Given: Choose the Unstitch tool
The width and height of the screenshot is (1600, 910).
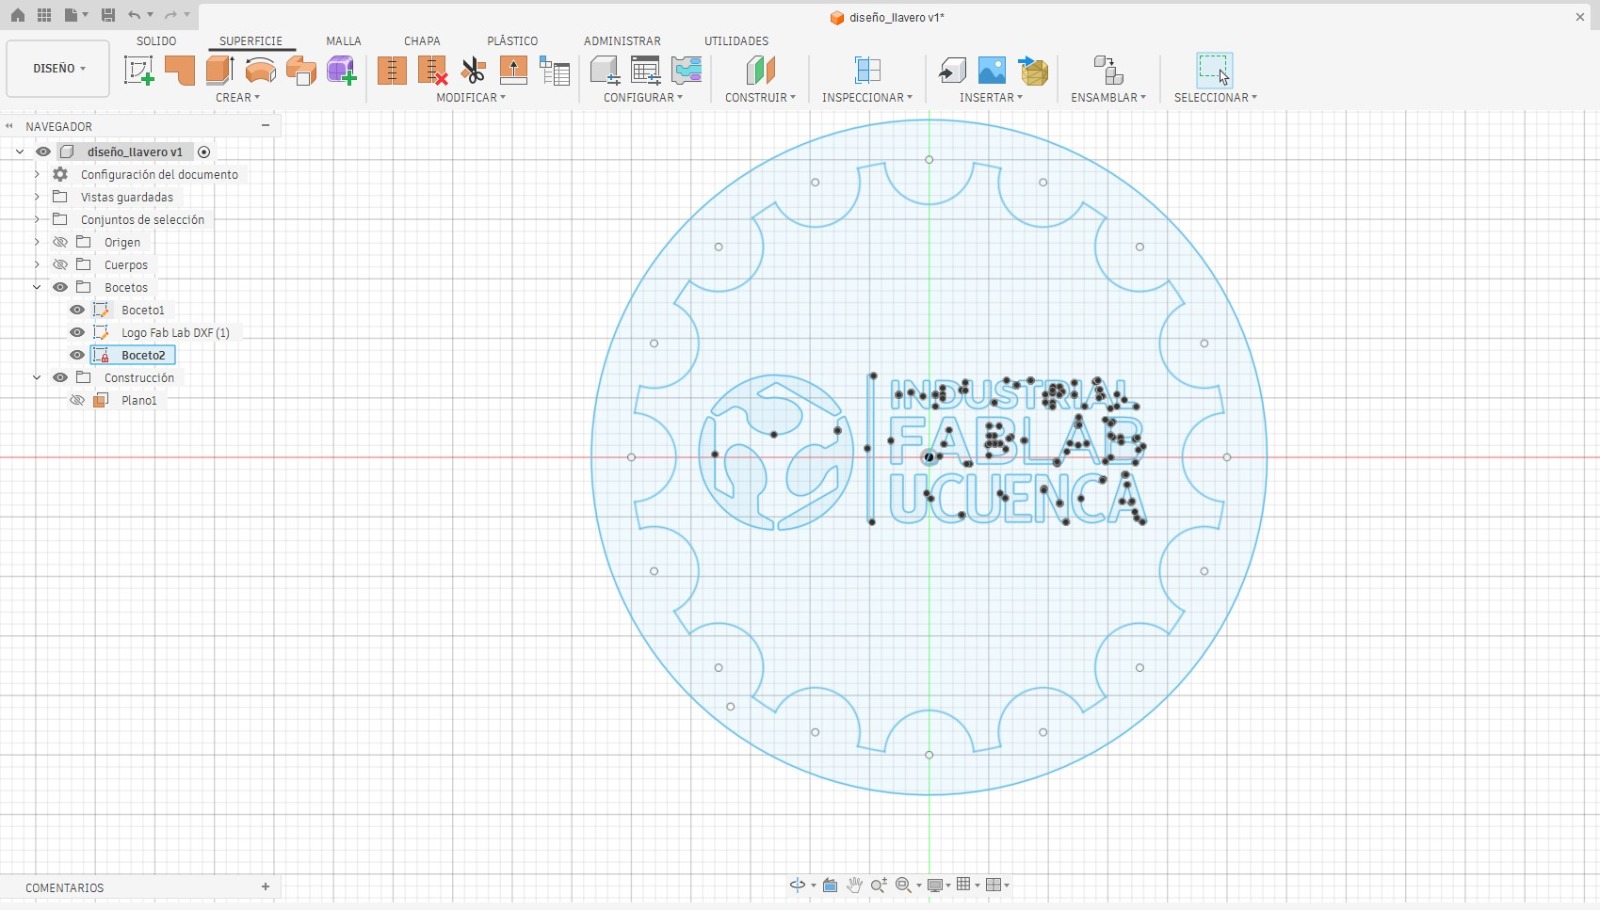Looking at the screenshot, I should click(432, 70).
